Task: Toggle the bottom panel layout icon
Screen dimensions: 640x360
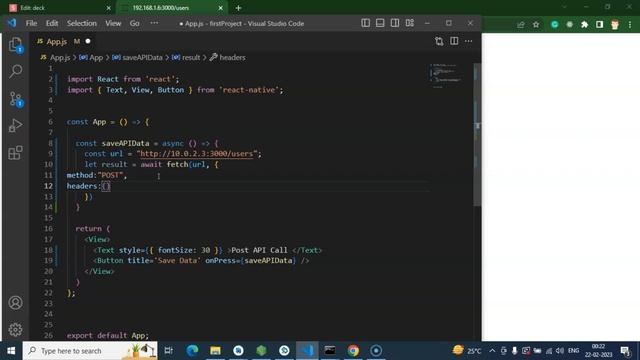Action: coord(380,23)
